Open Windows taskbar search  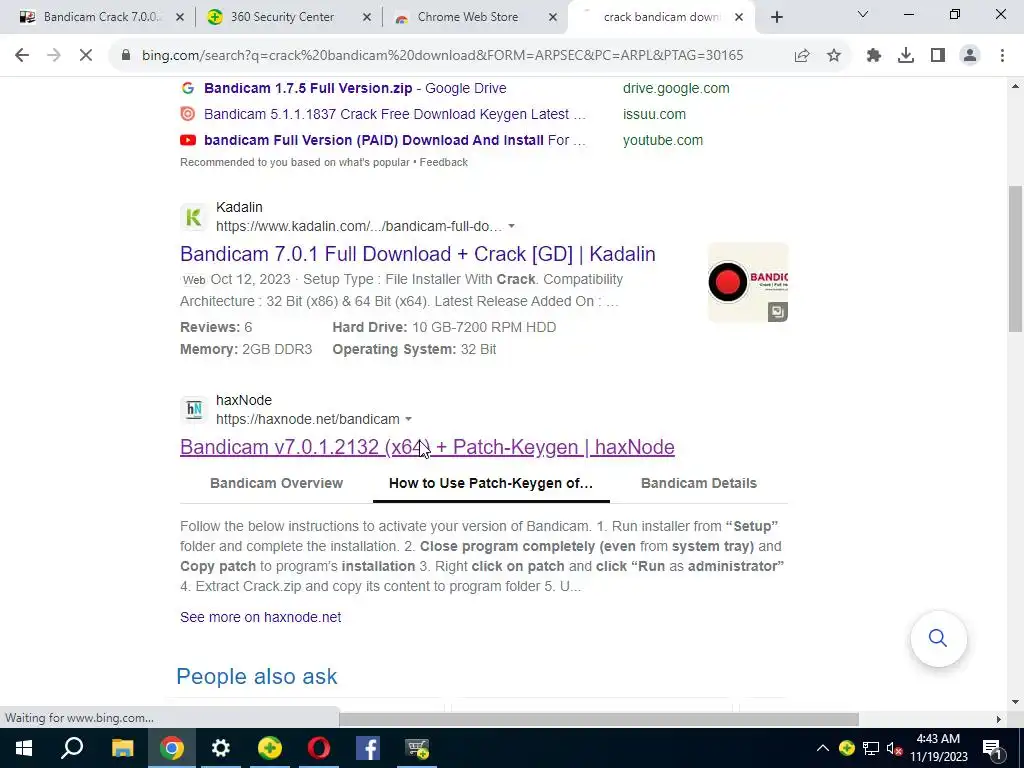pyautogui.click(x=72, y=748)
